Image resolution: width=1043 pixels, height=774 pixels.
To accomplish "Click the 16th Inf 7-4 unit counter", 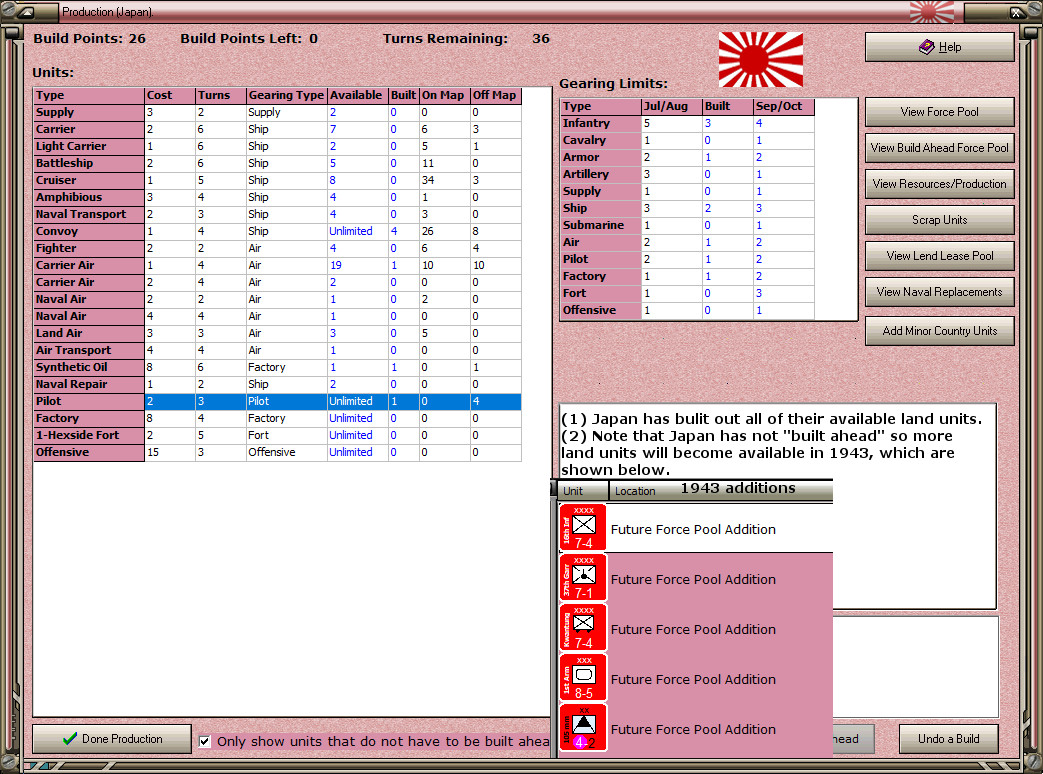I will 583,527.
